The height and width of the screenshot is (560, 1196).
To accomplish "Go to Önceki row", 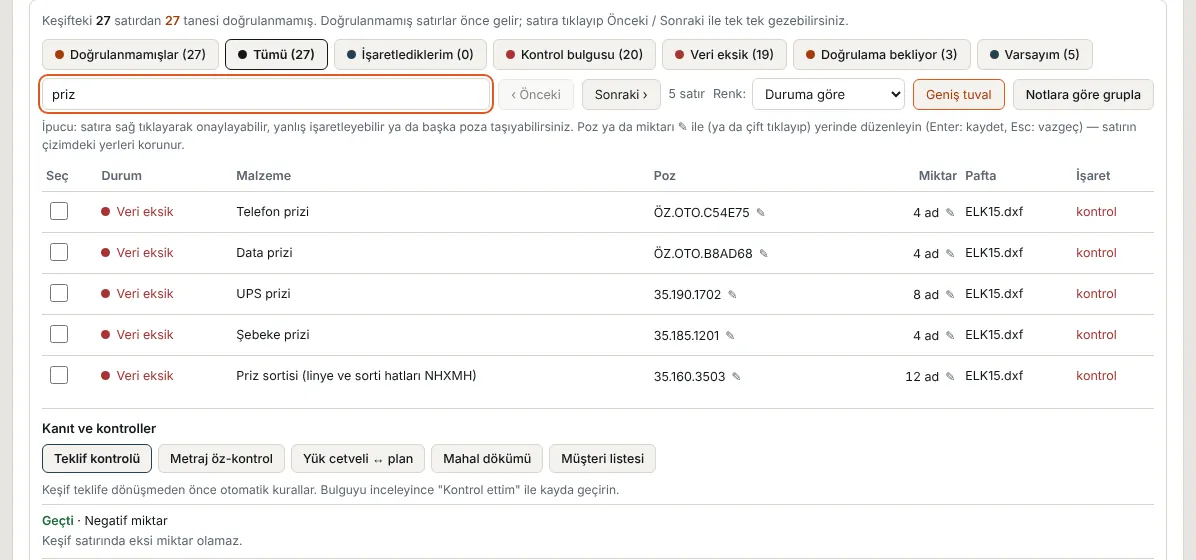I will click(x=536, y=95).
